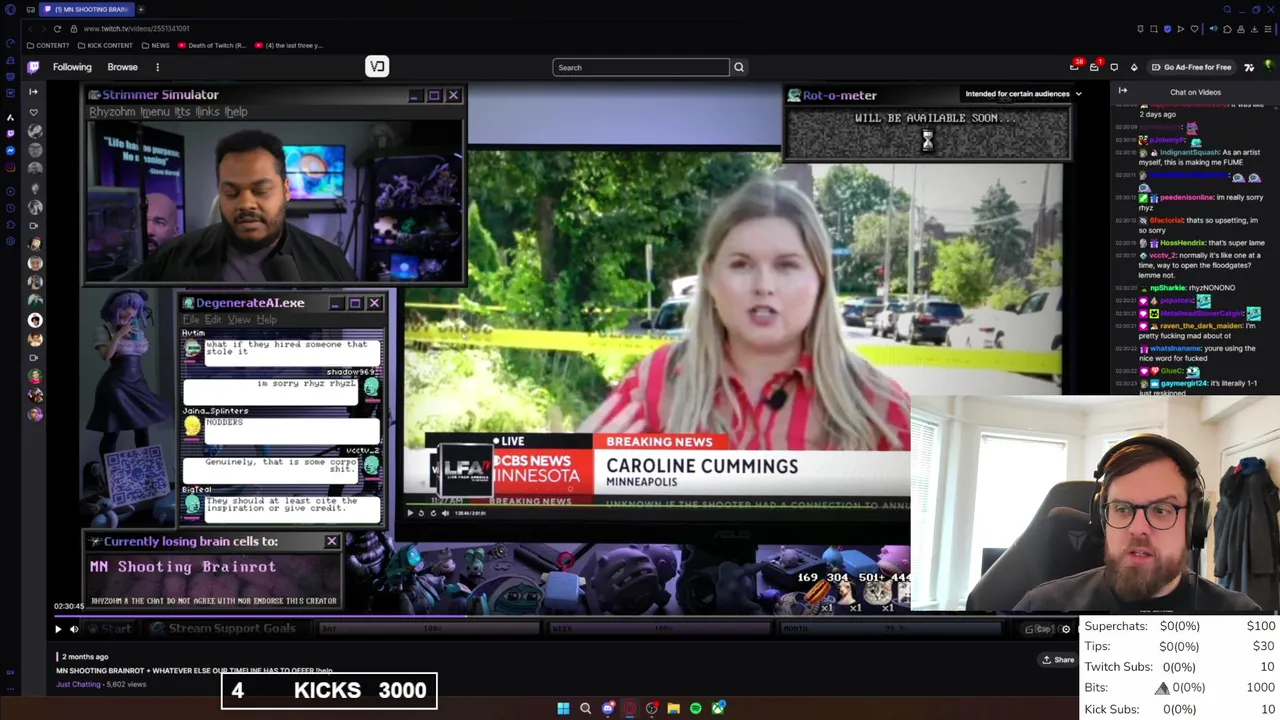Open the CONTENT? bookmark folder
This screenshot has width=1280, height=720.
48,45
